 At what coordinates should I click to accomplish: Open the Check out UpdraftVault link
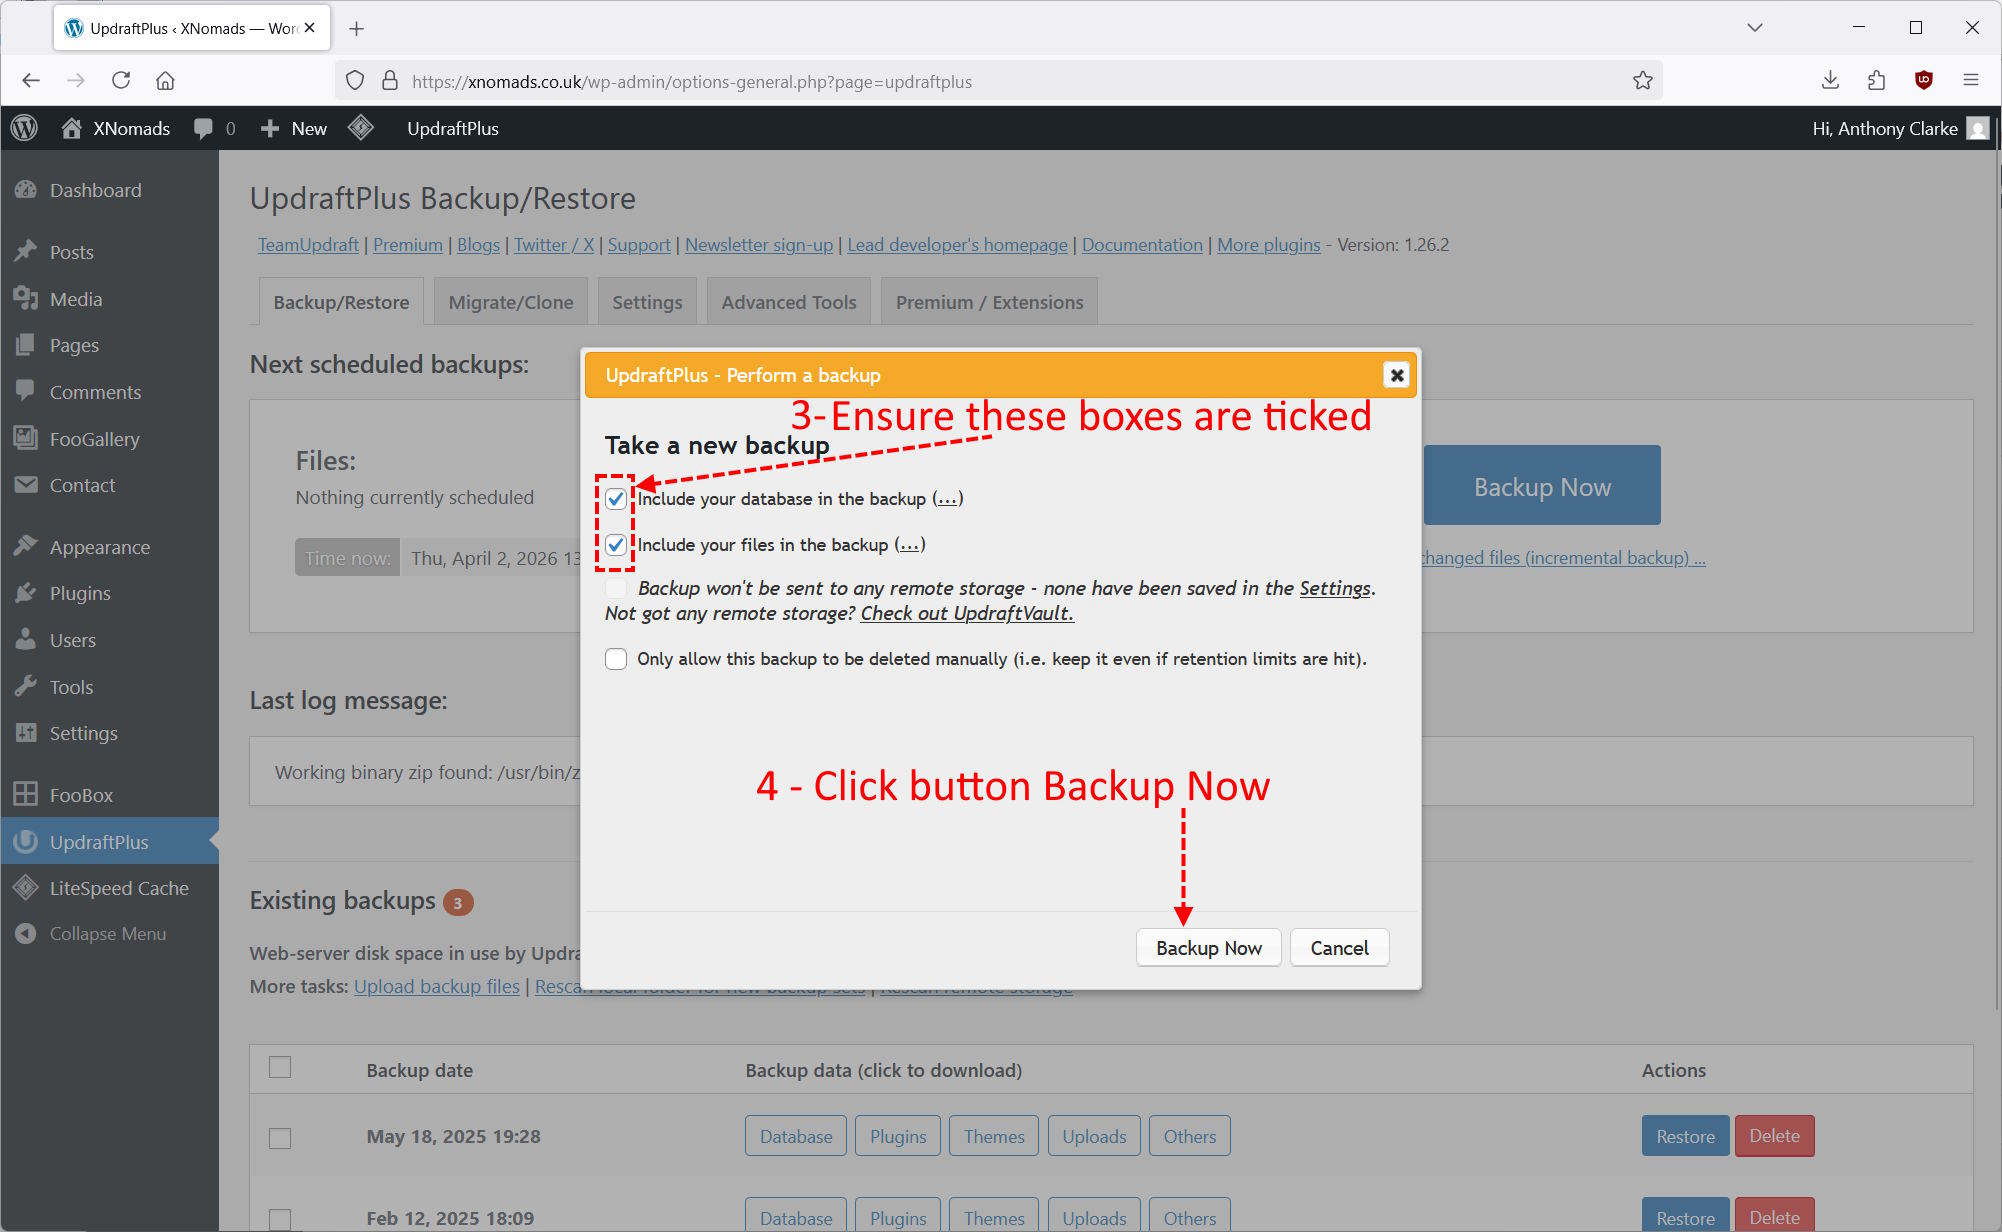(966, 613)
